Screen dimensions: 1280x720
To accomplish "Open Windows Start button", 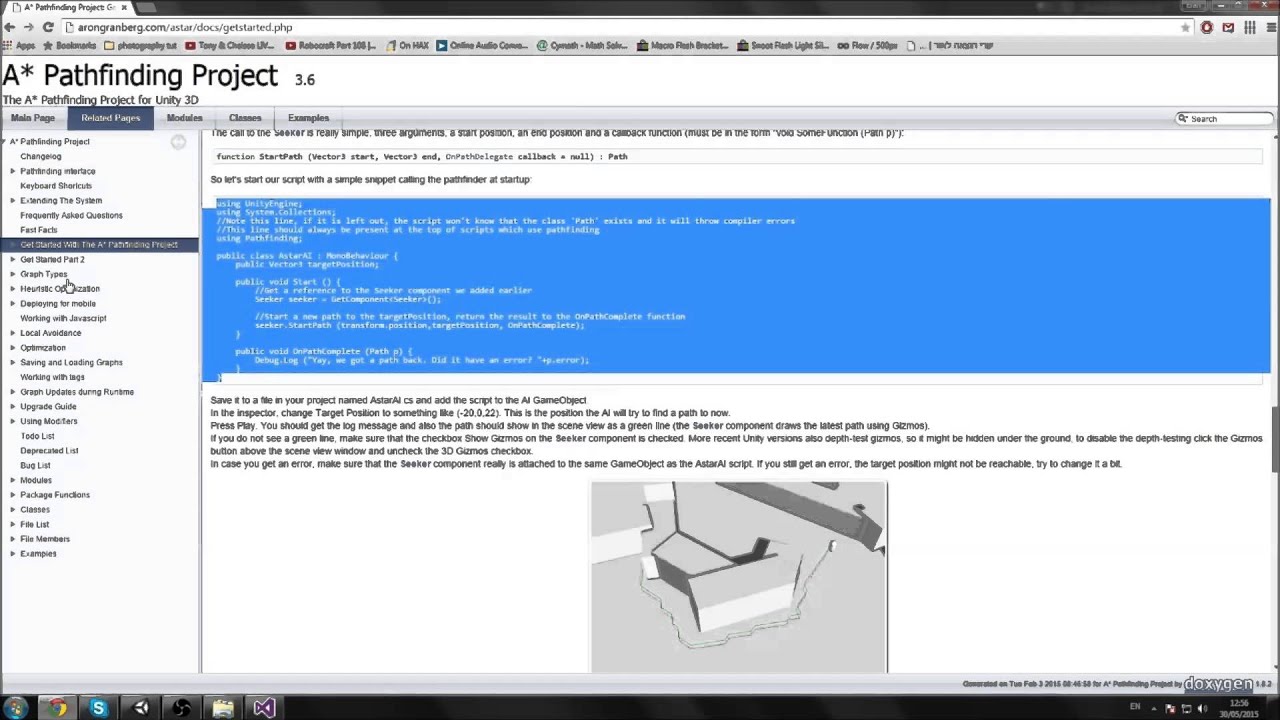I will tap(15, 708).
